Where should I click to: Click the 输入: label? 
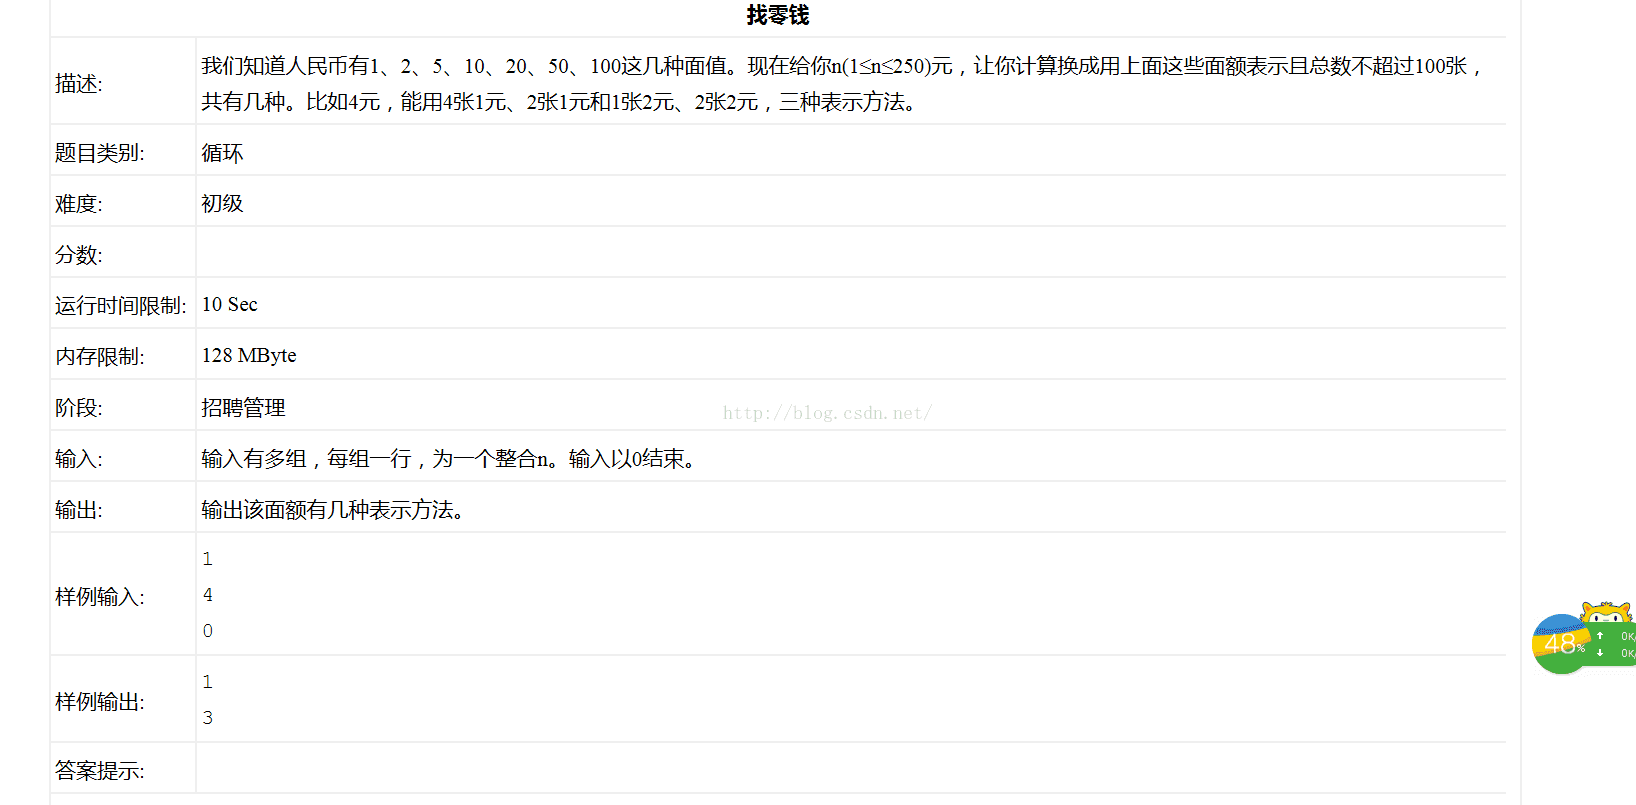pyautogui.click(x=78, y=459)
